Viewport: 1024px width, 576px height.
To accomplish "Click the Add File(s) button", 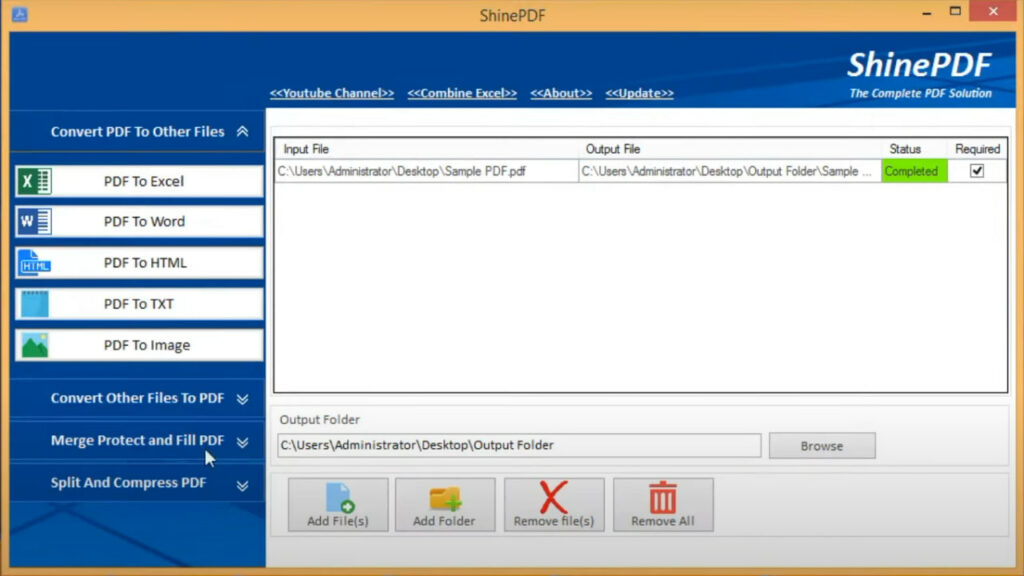I will [x=338, y=504].
